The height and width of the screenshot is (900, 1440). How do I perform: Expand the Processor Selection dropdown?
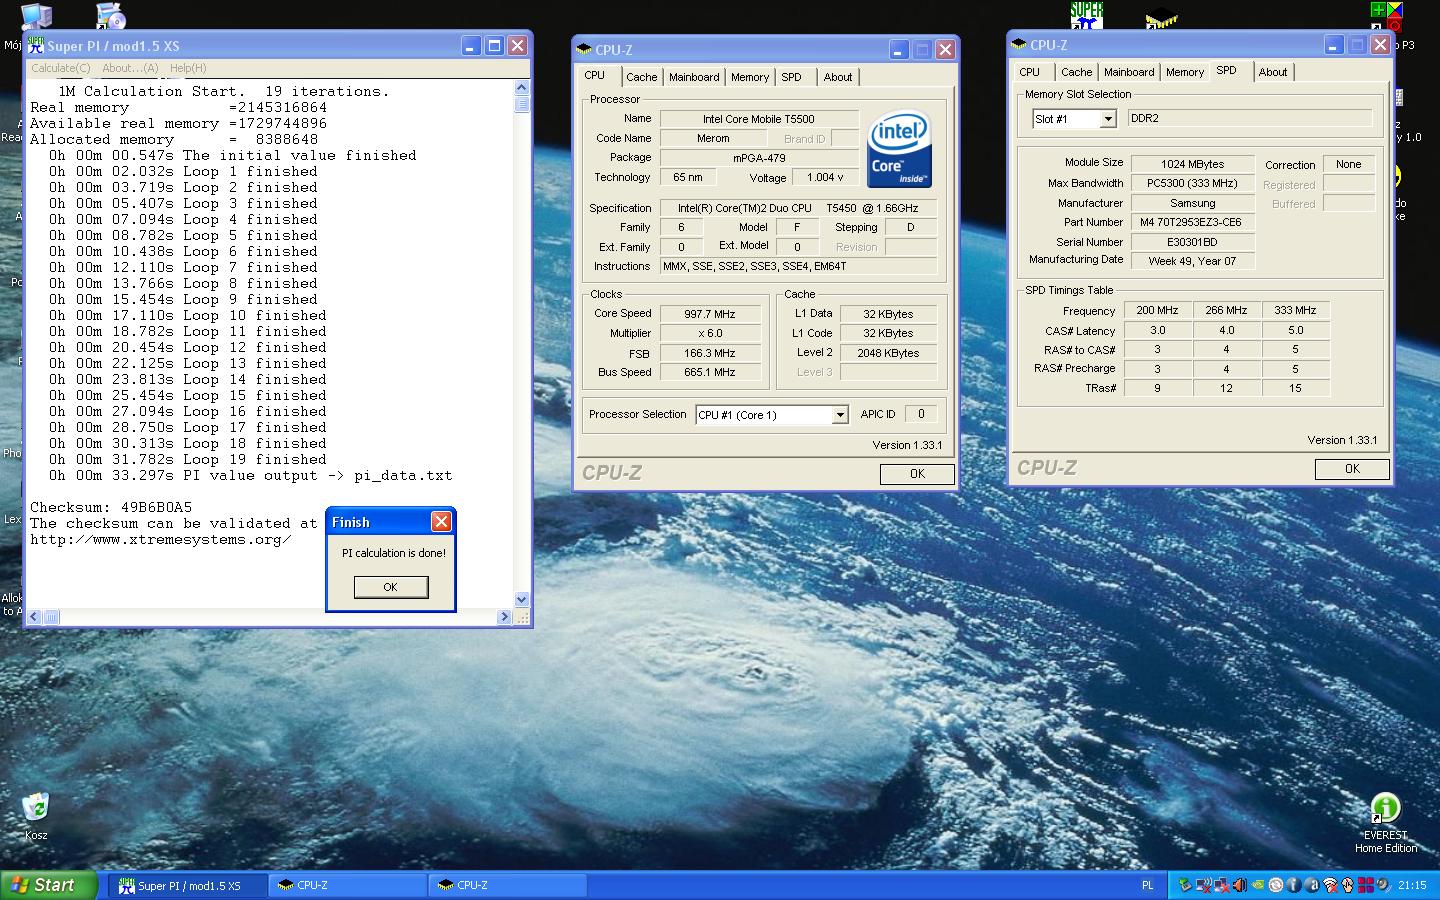pos(840,415)
